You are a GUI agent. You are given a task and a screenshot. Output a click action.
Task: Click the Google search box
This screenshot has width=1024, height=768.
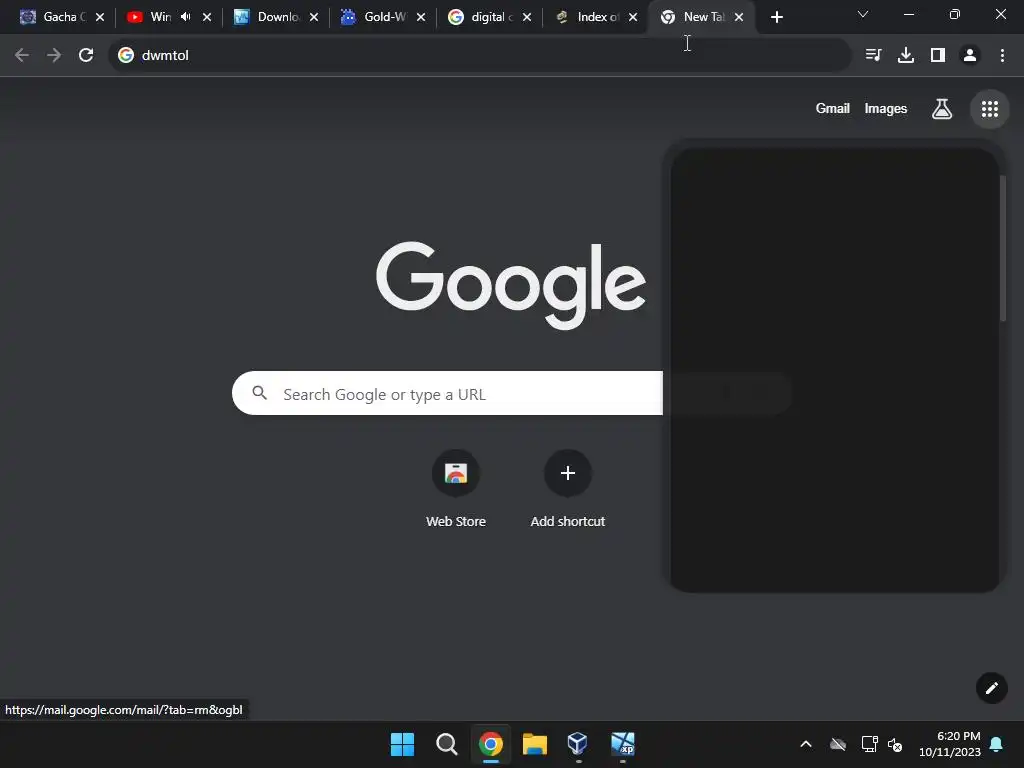click(447, 393)
